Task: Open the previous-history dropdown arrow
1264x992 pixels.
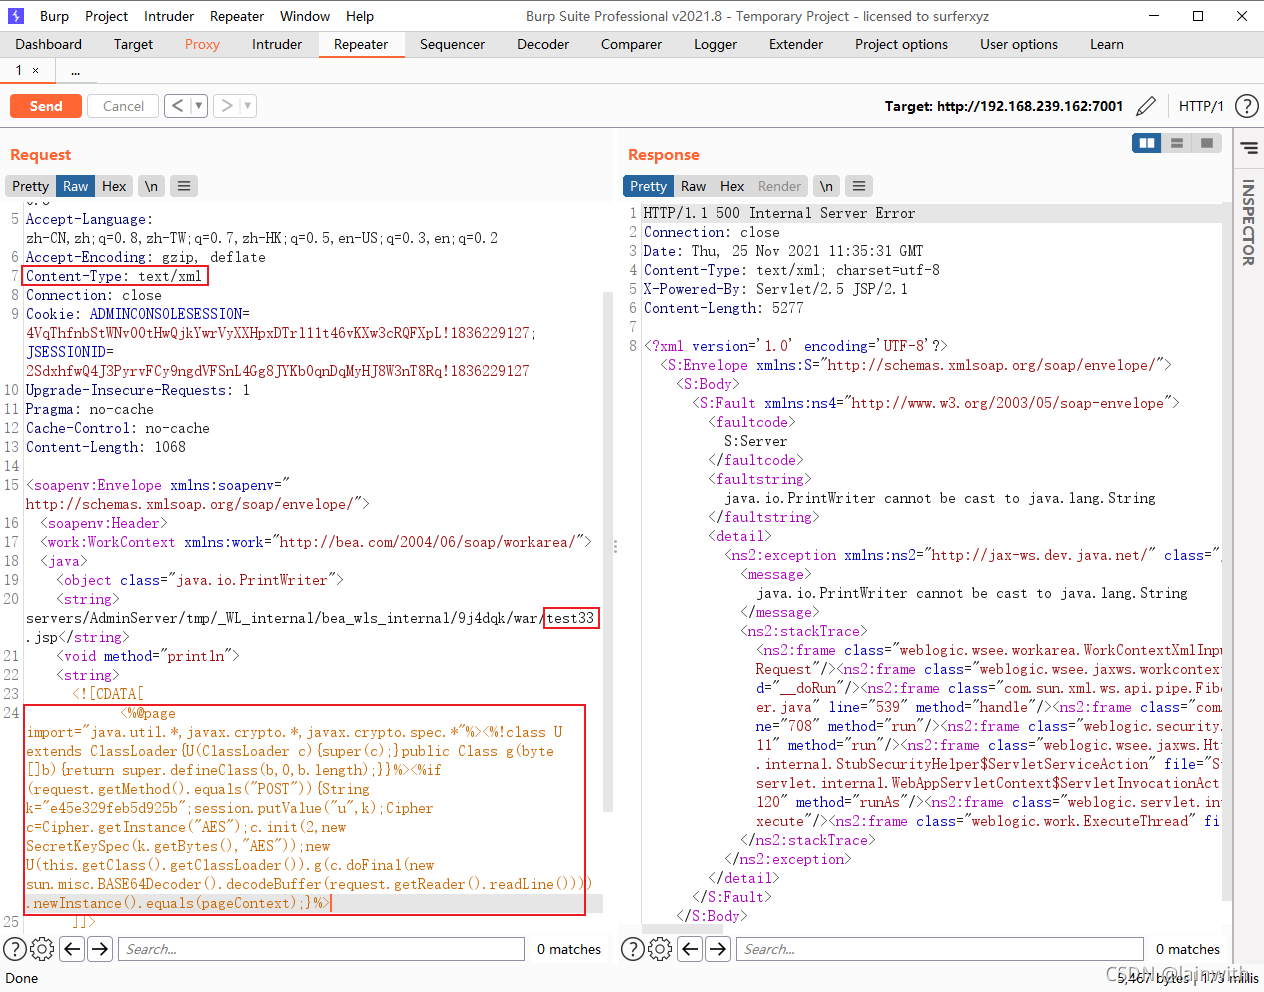Action: (x=198, y=105)
